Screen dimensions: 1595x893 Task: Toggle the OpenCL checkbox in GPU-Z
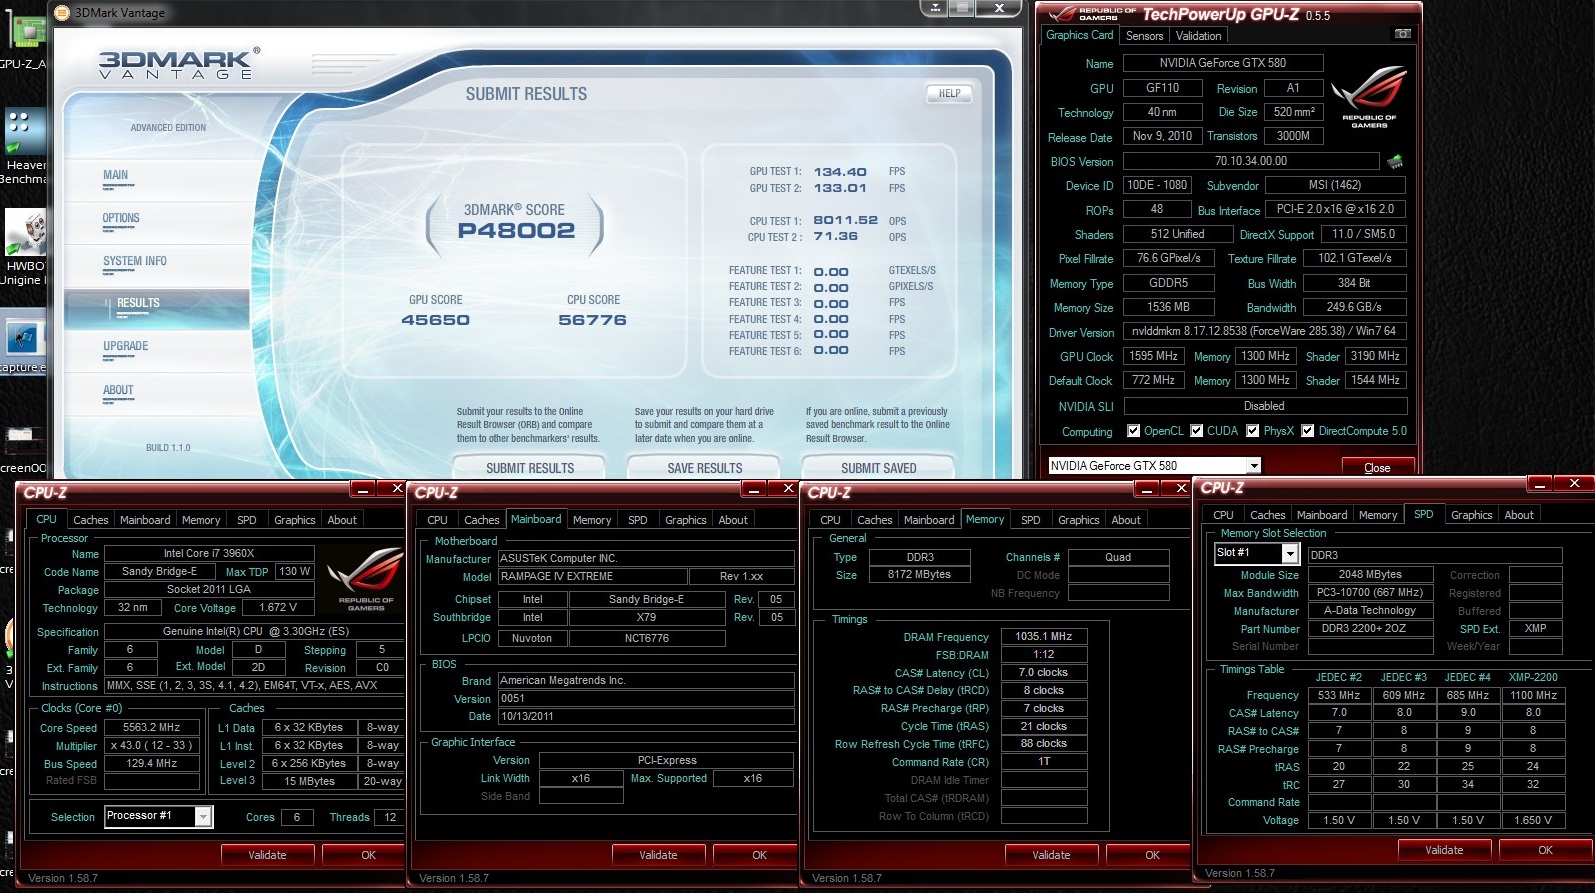coord(1133,431)
